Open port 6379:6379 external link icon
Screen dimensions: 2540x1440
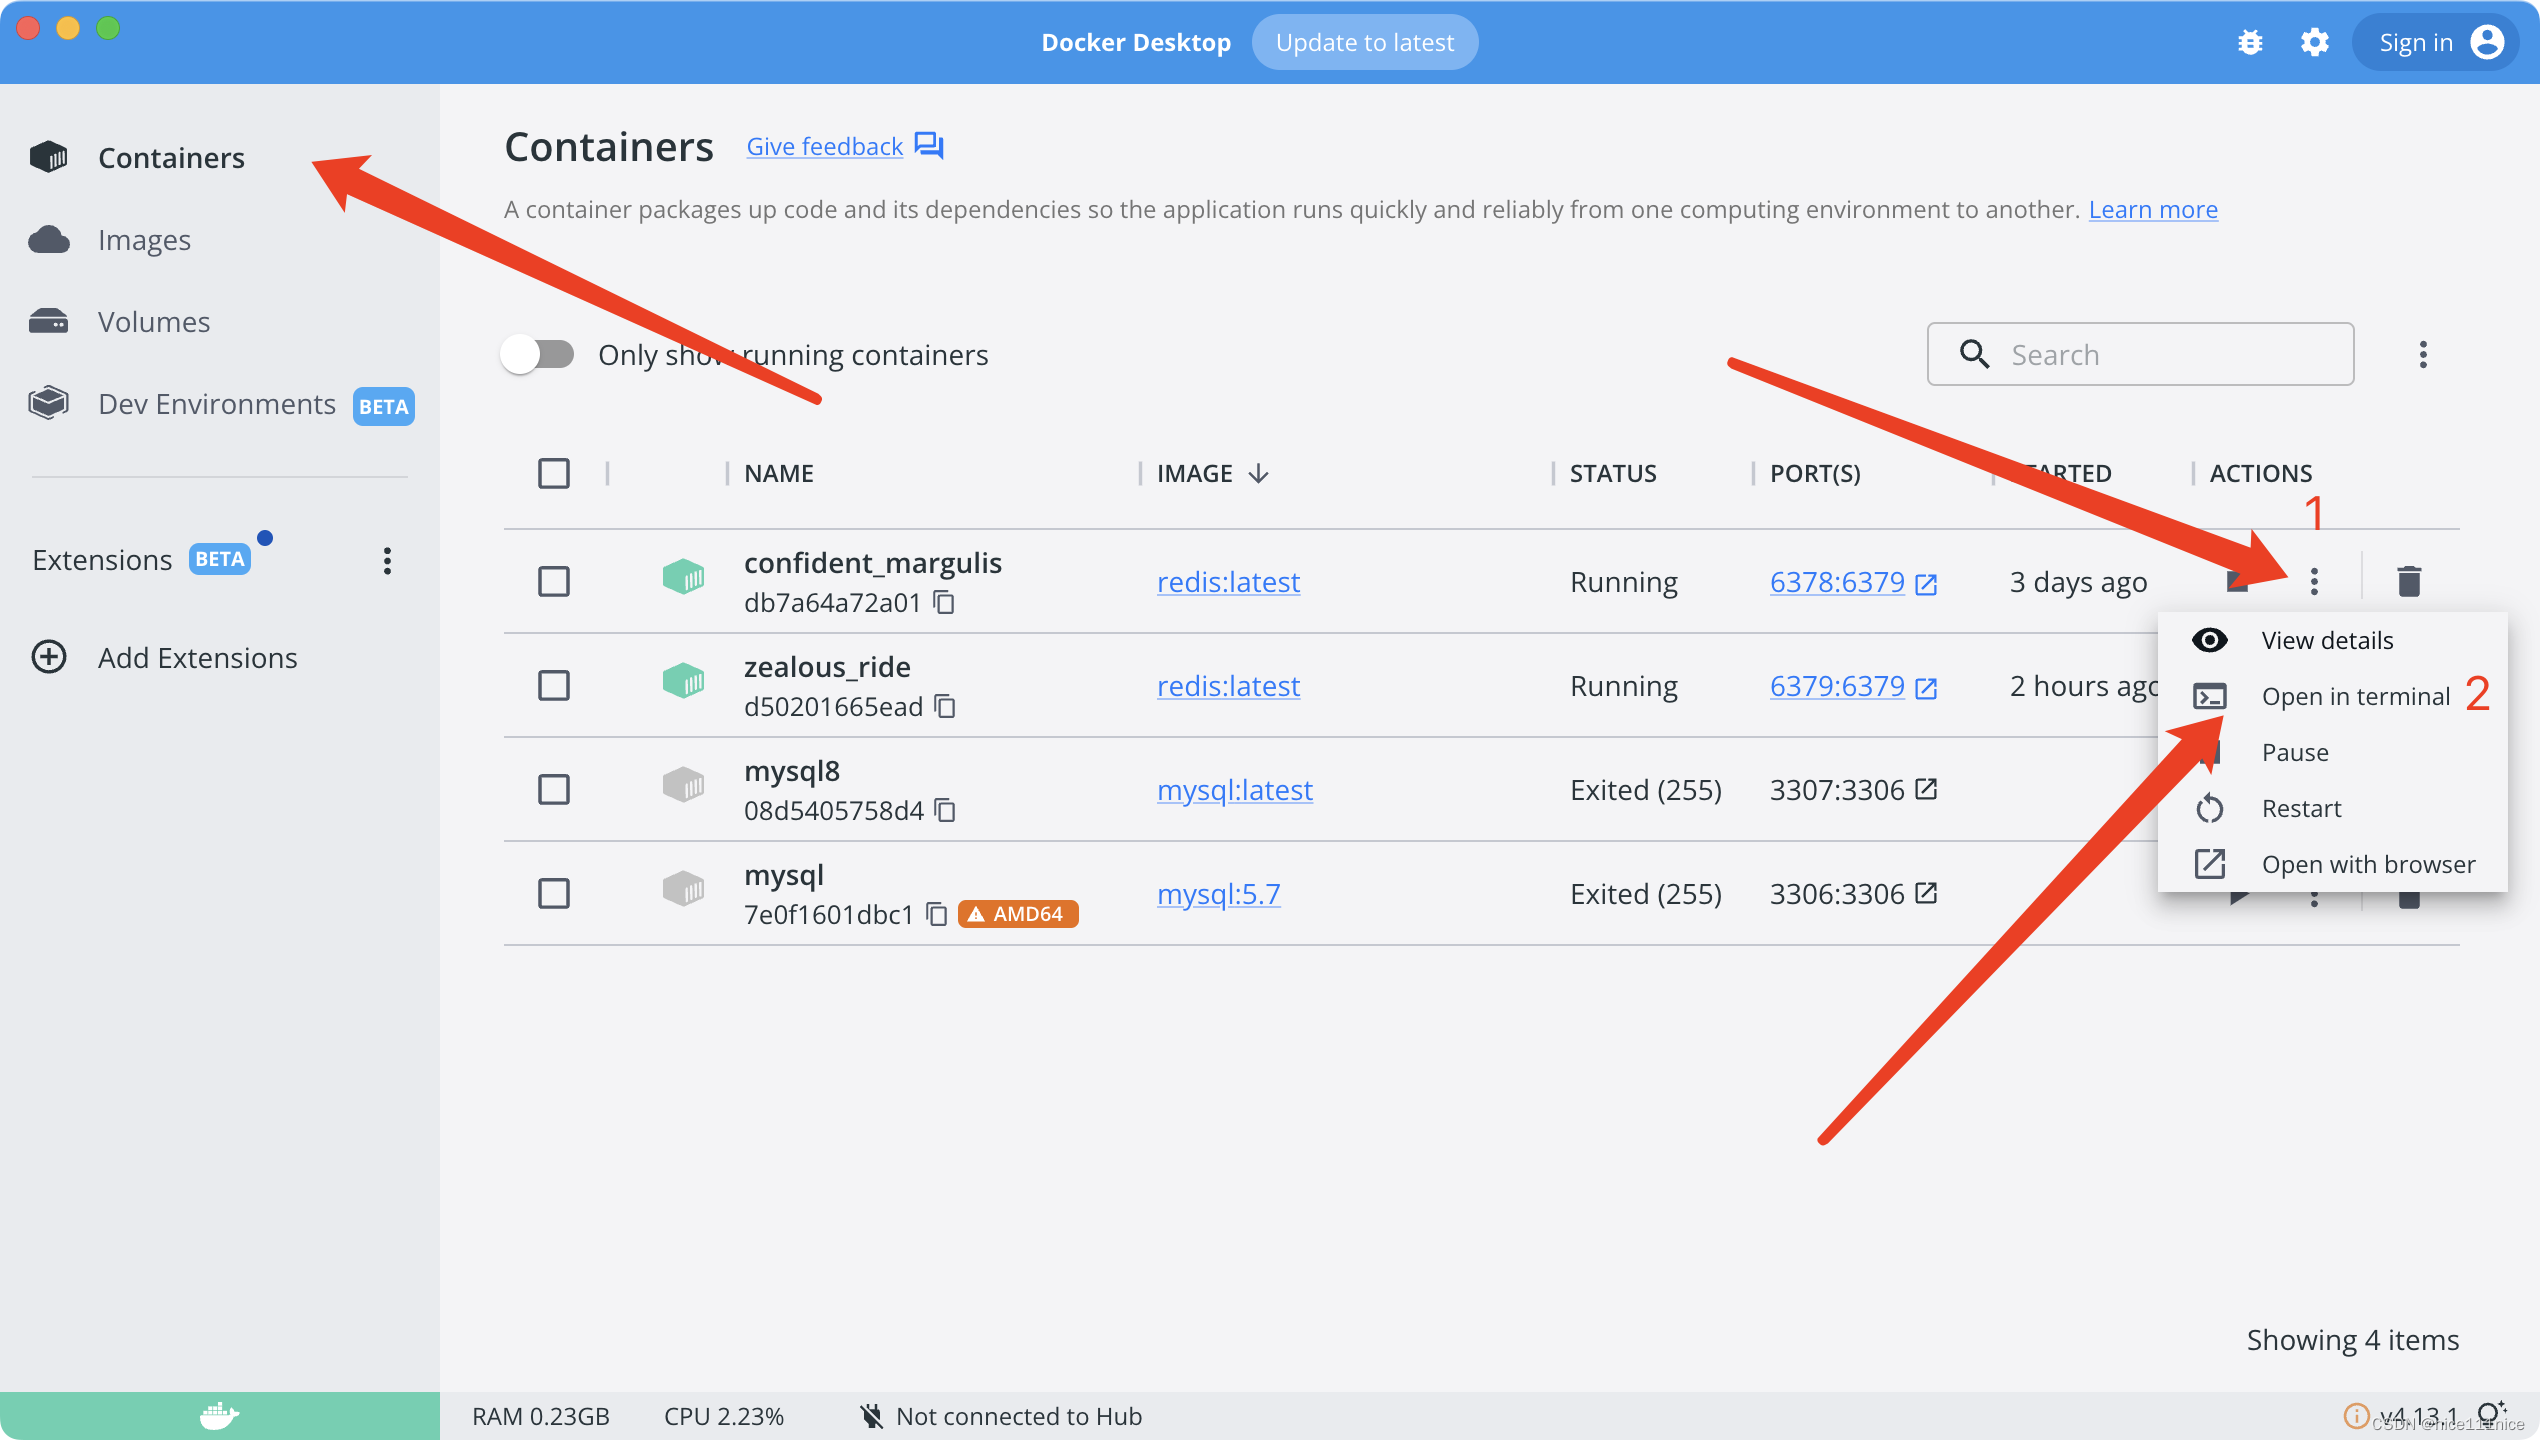point(1926,687)
